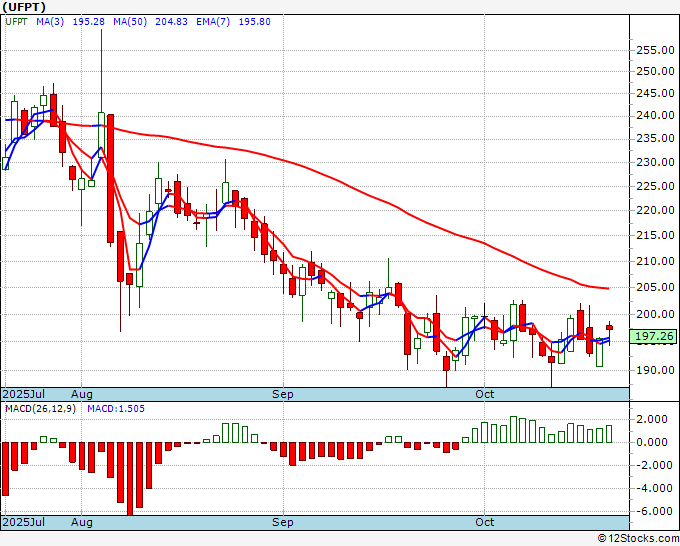Click the 230.00 price axis label

(x=655, y=162)
